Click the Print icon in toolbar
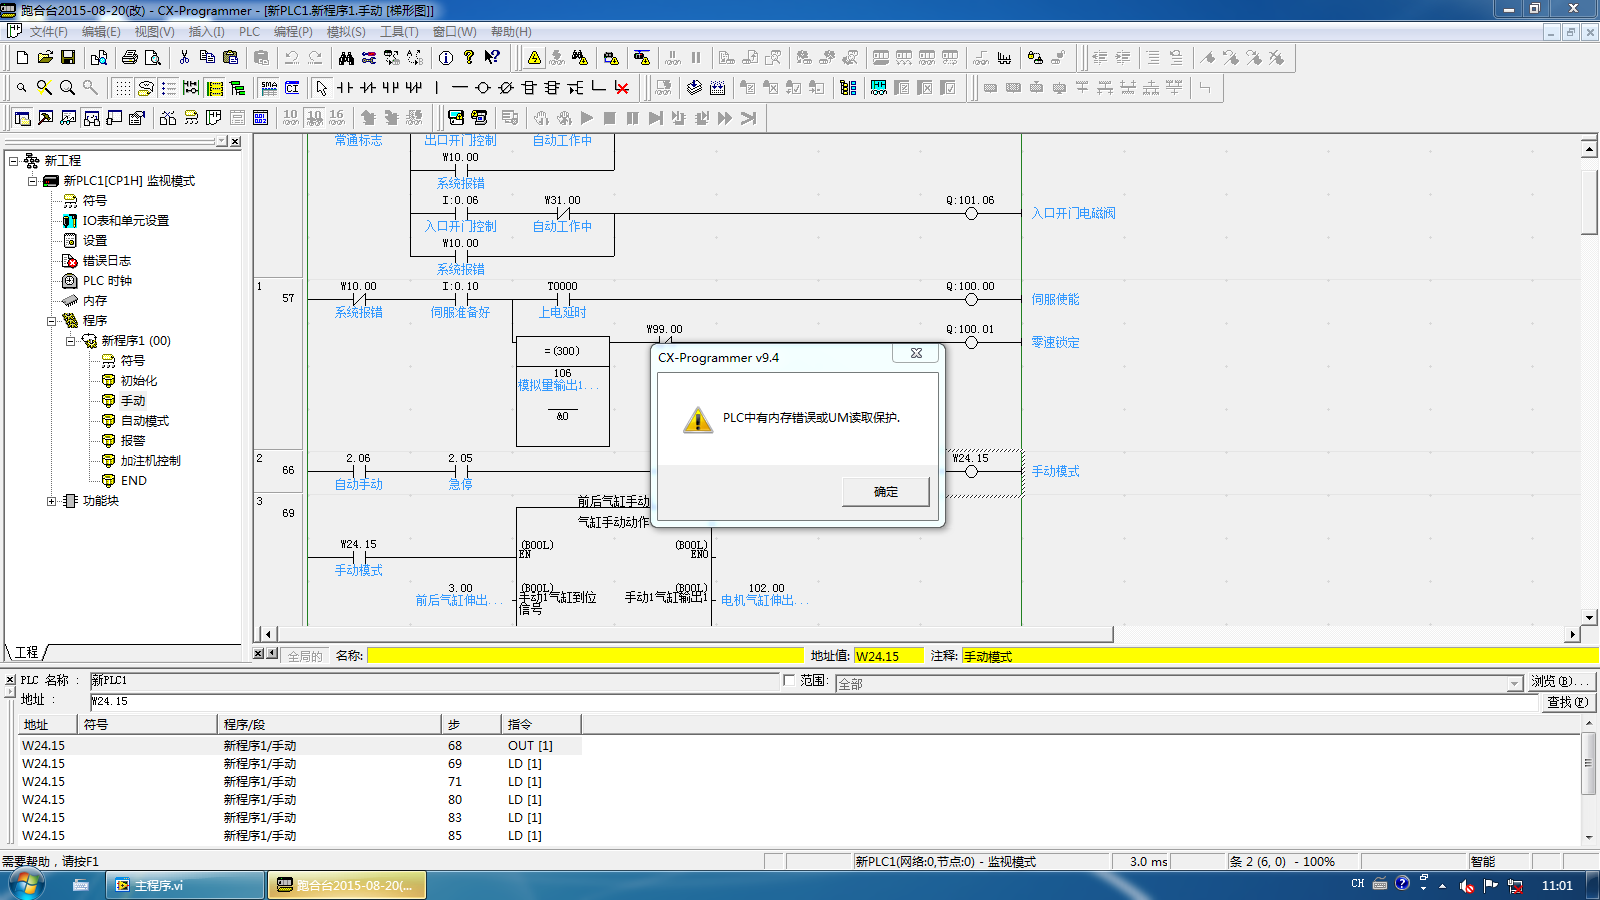The width and height of the screenshot is (1600, 900). [x=130, y=58]
